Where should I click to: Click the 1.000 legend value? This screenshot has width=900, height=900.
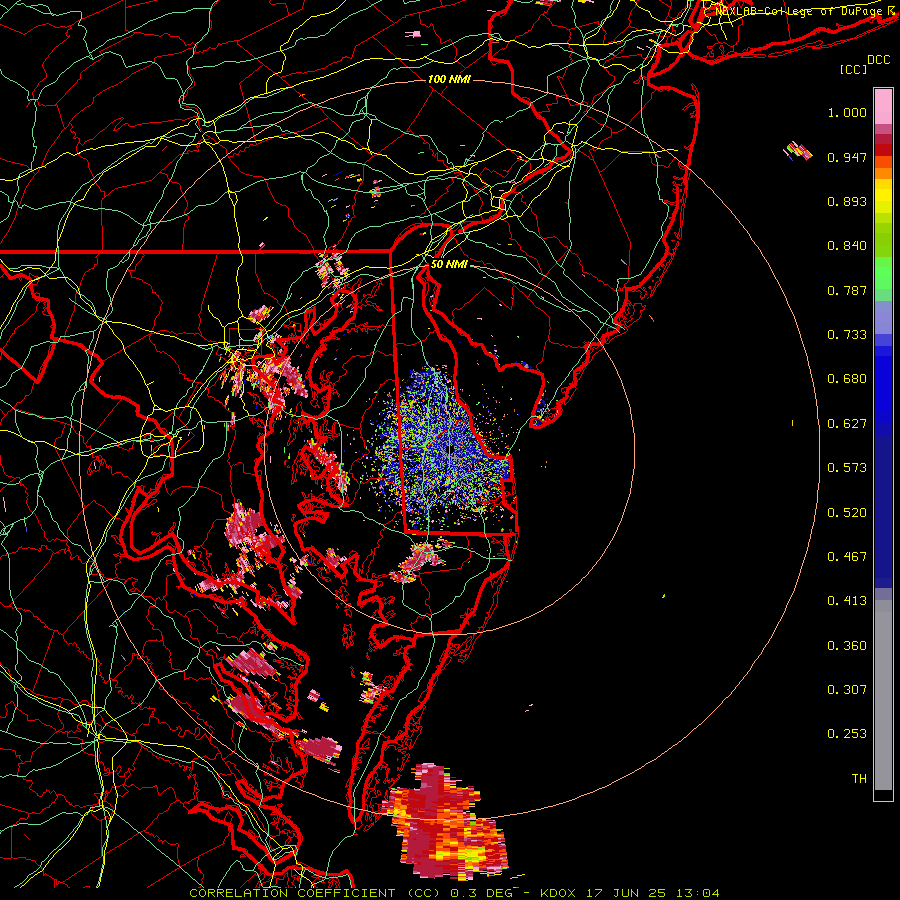pos(847,112)
